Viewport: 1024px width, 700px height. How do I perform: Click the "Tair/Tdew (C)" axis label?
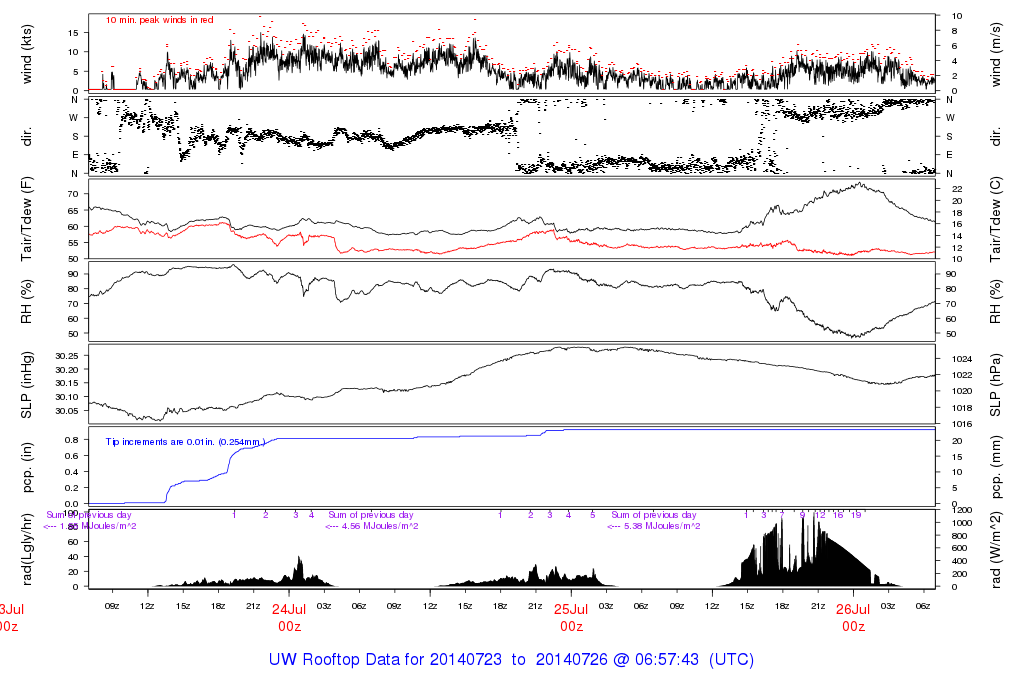(996, 219)
